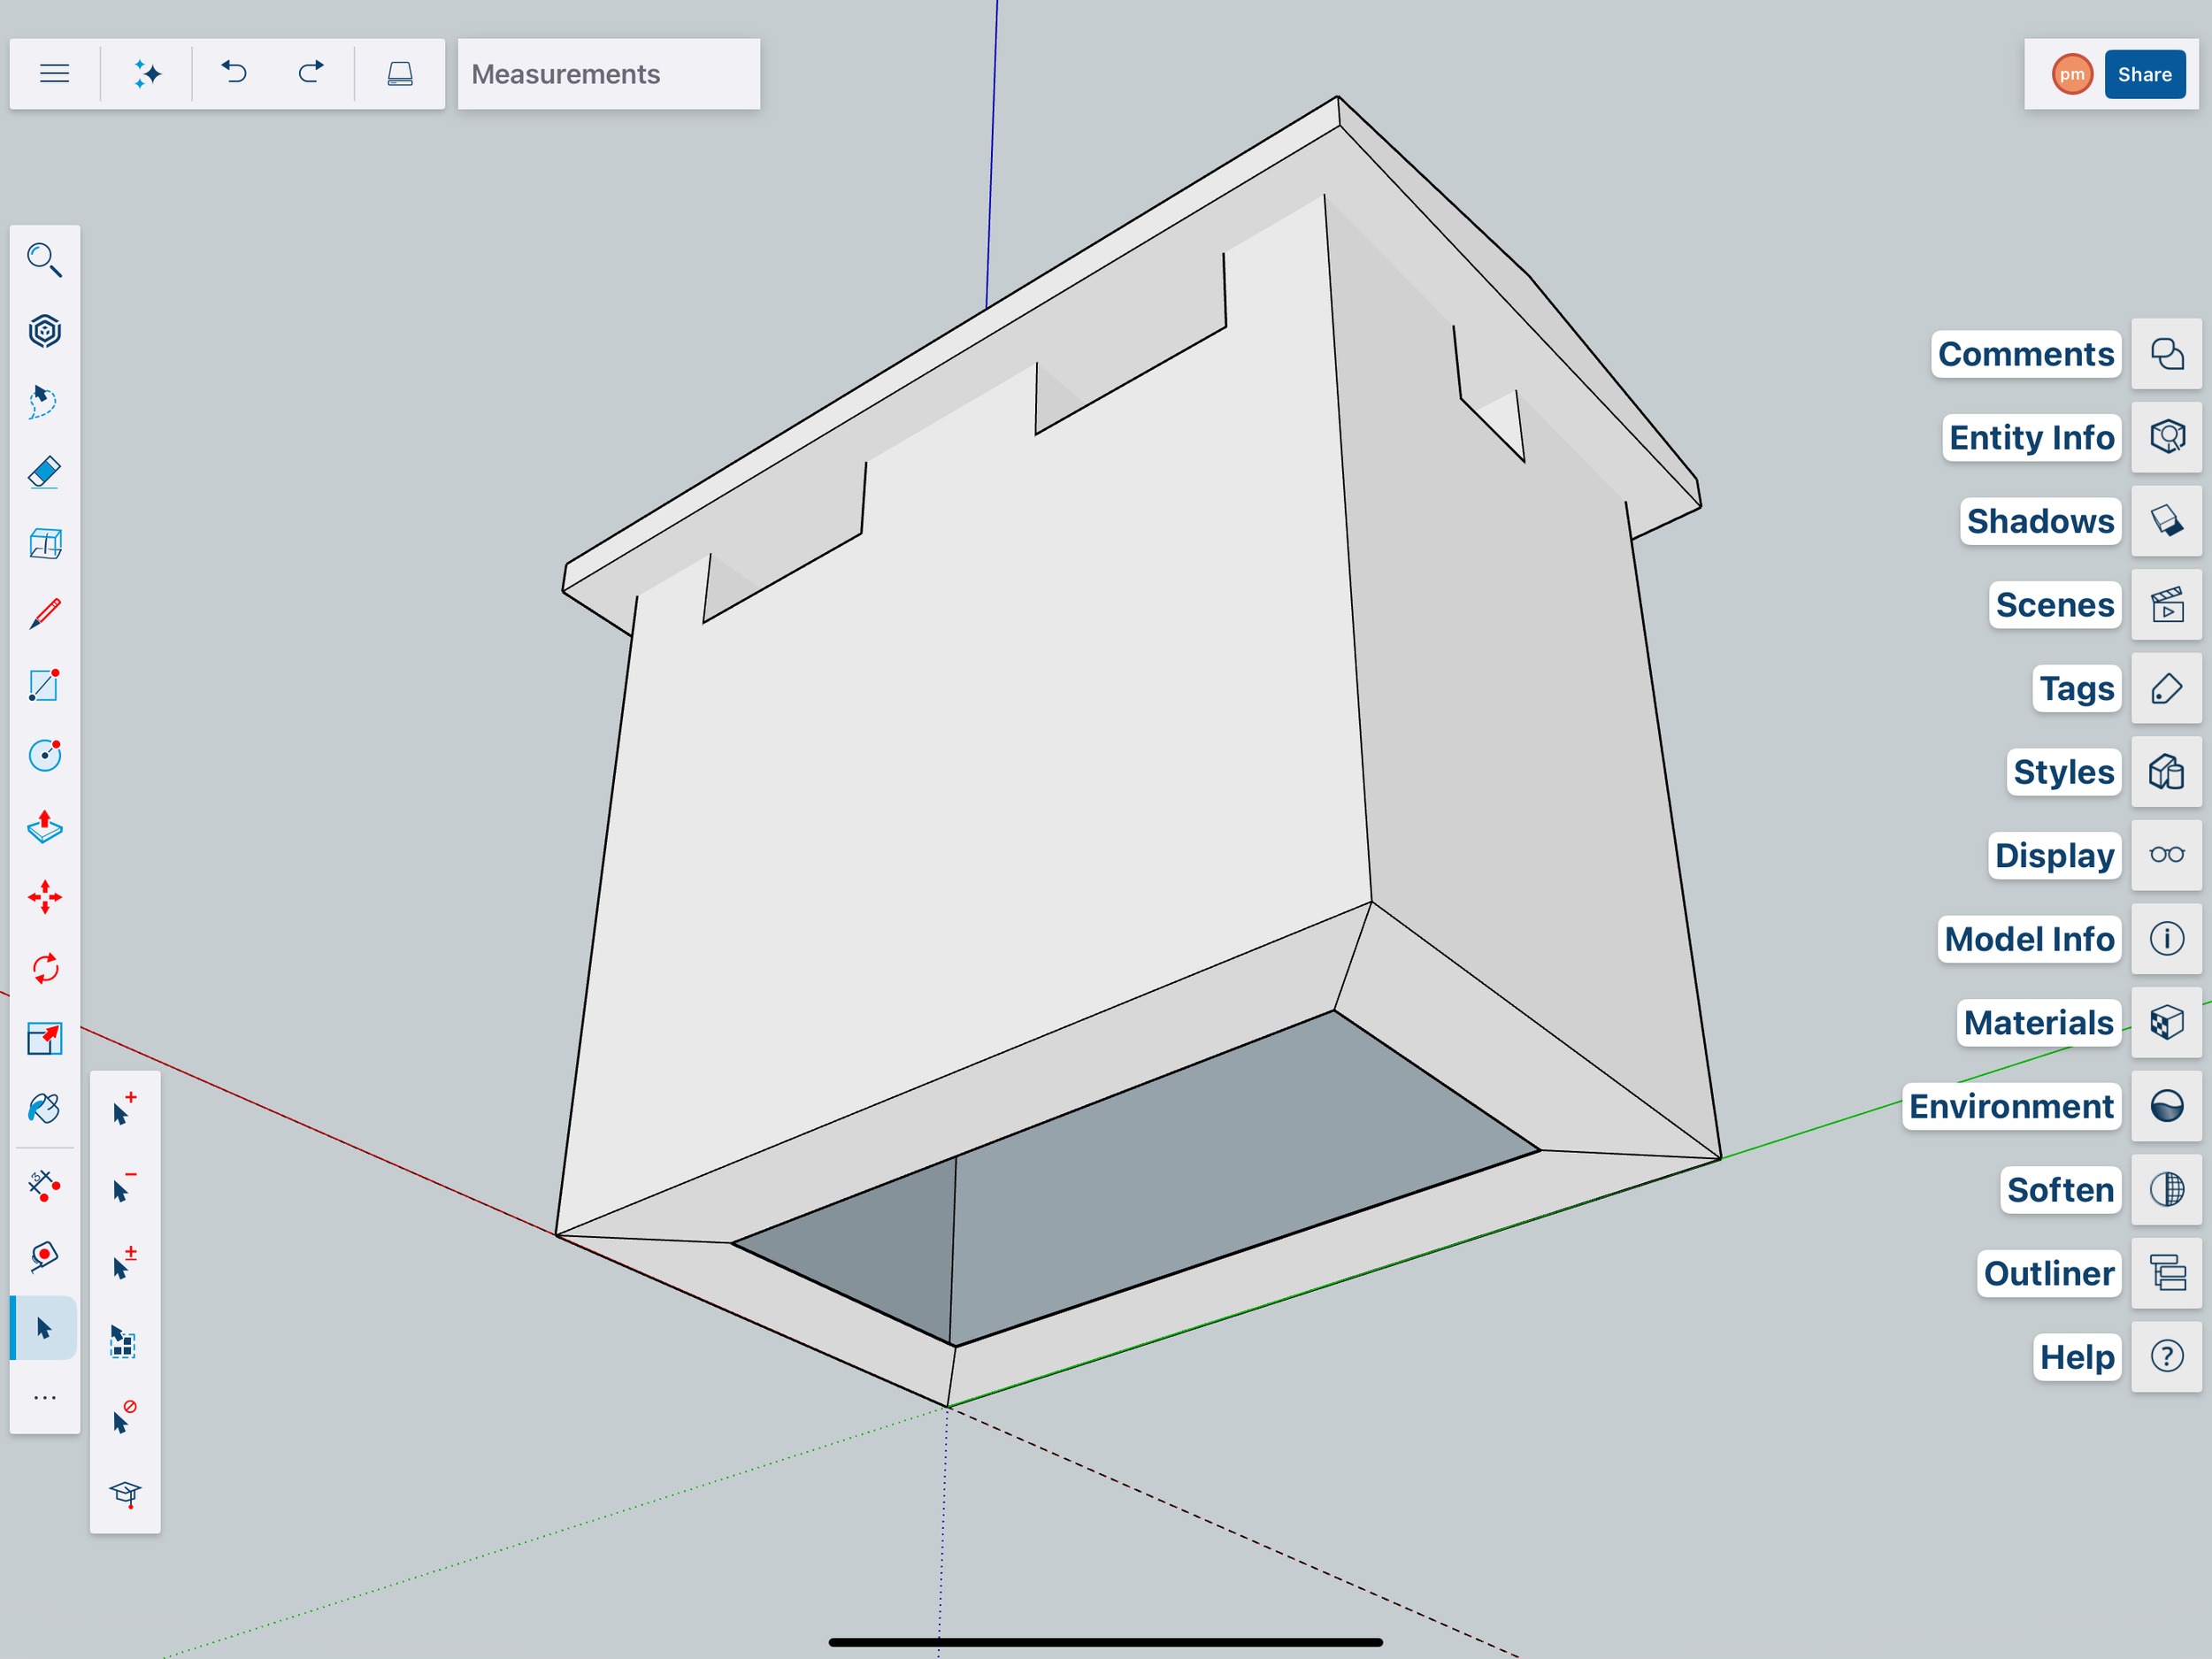
Task: Open the hamburger main menu
Action: [x=54, y=74]
